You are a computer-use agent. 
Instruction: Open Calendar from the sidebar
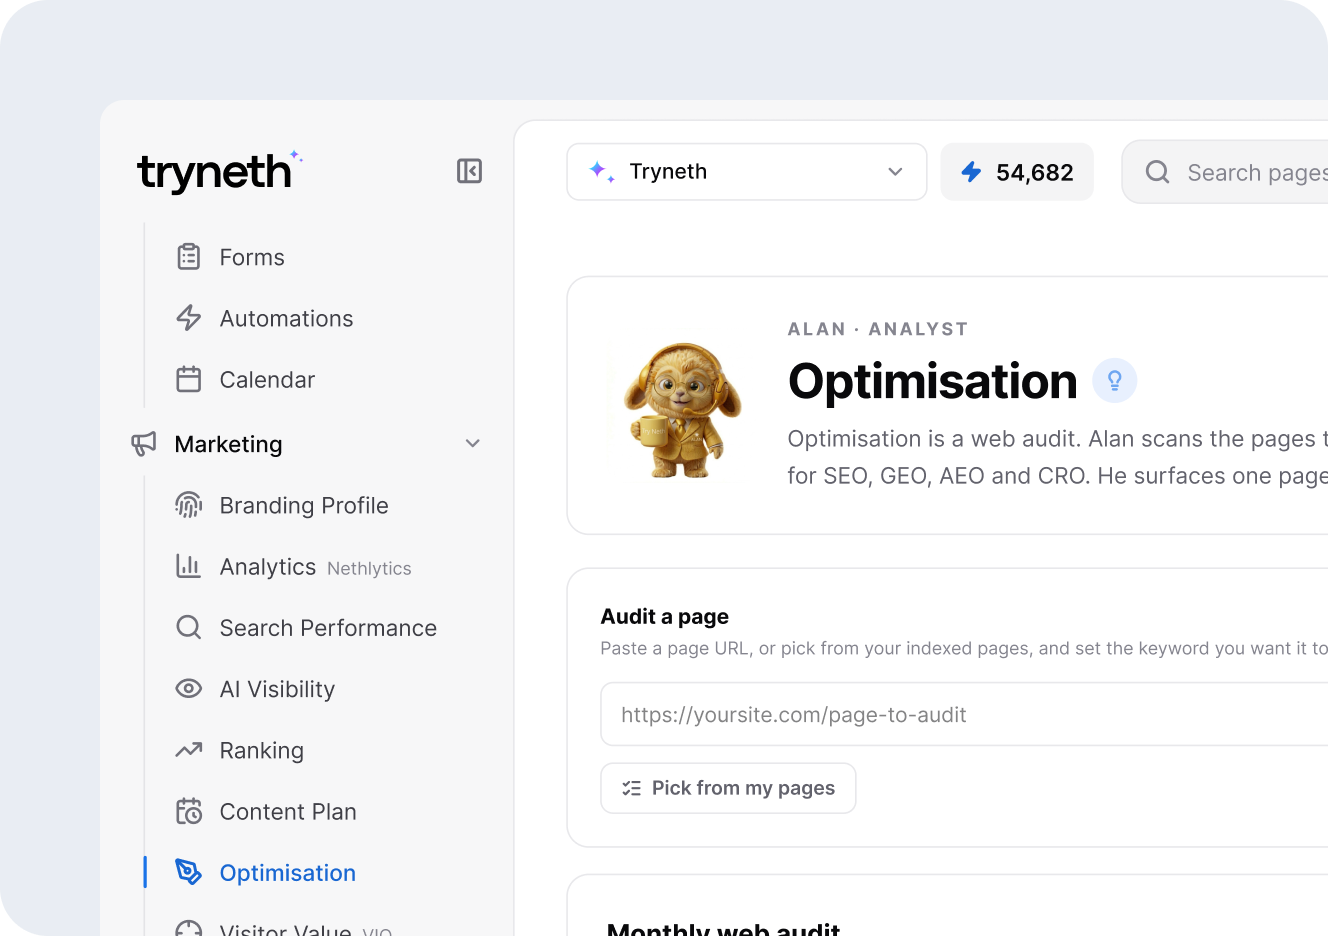267,380
